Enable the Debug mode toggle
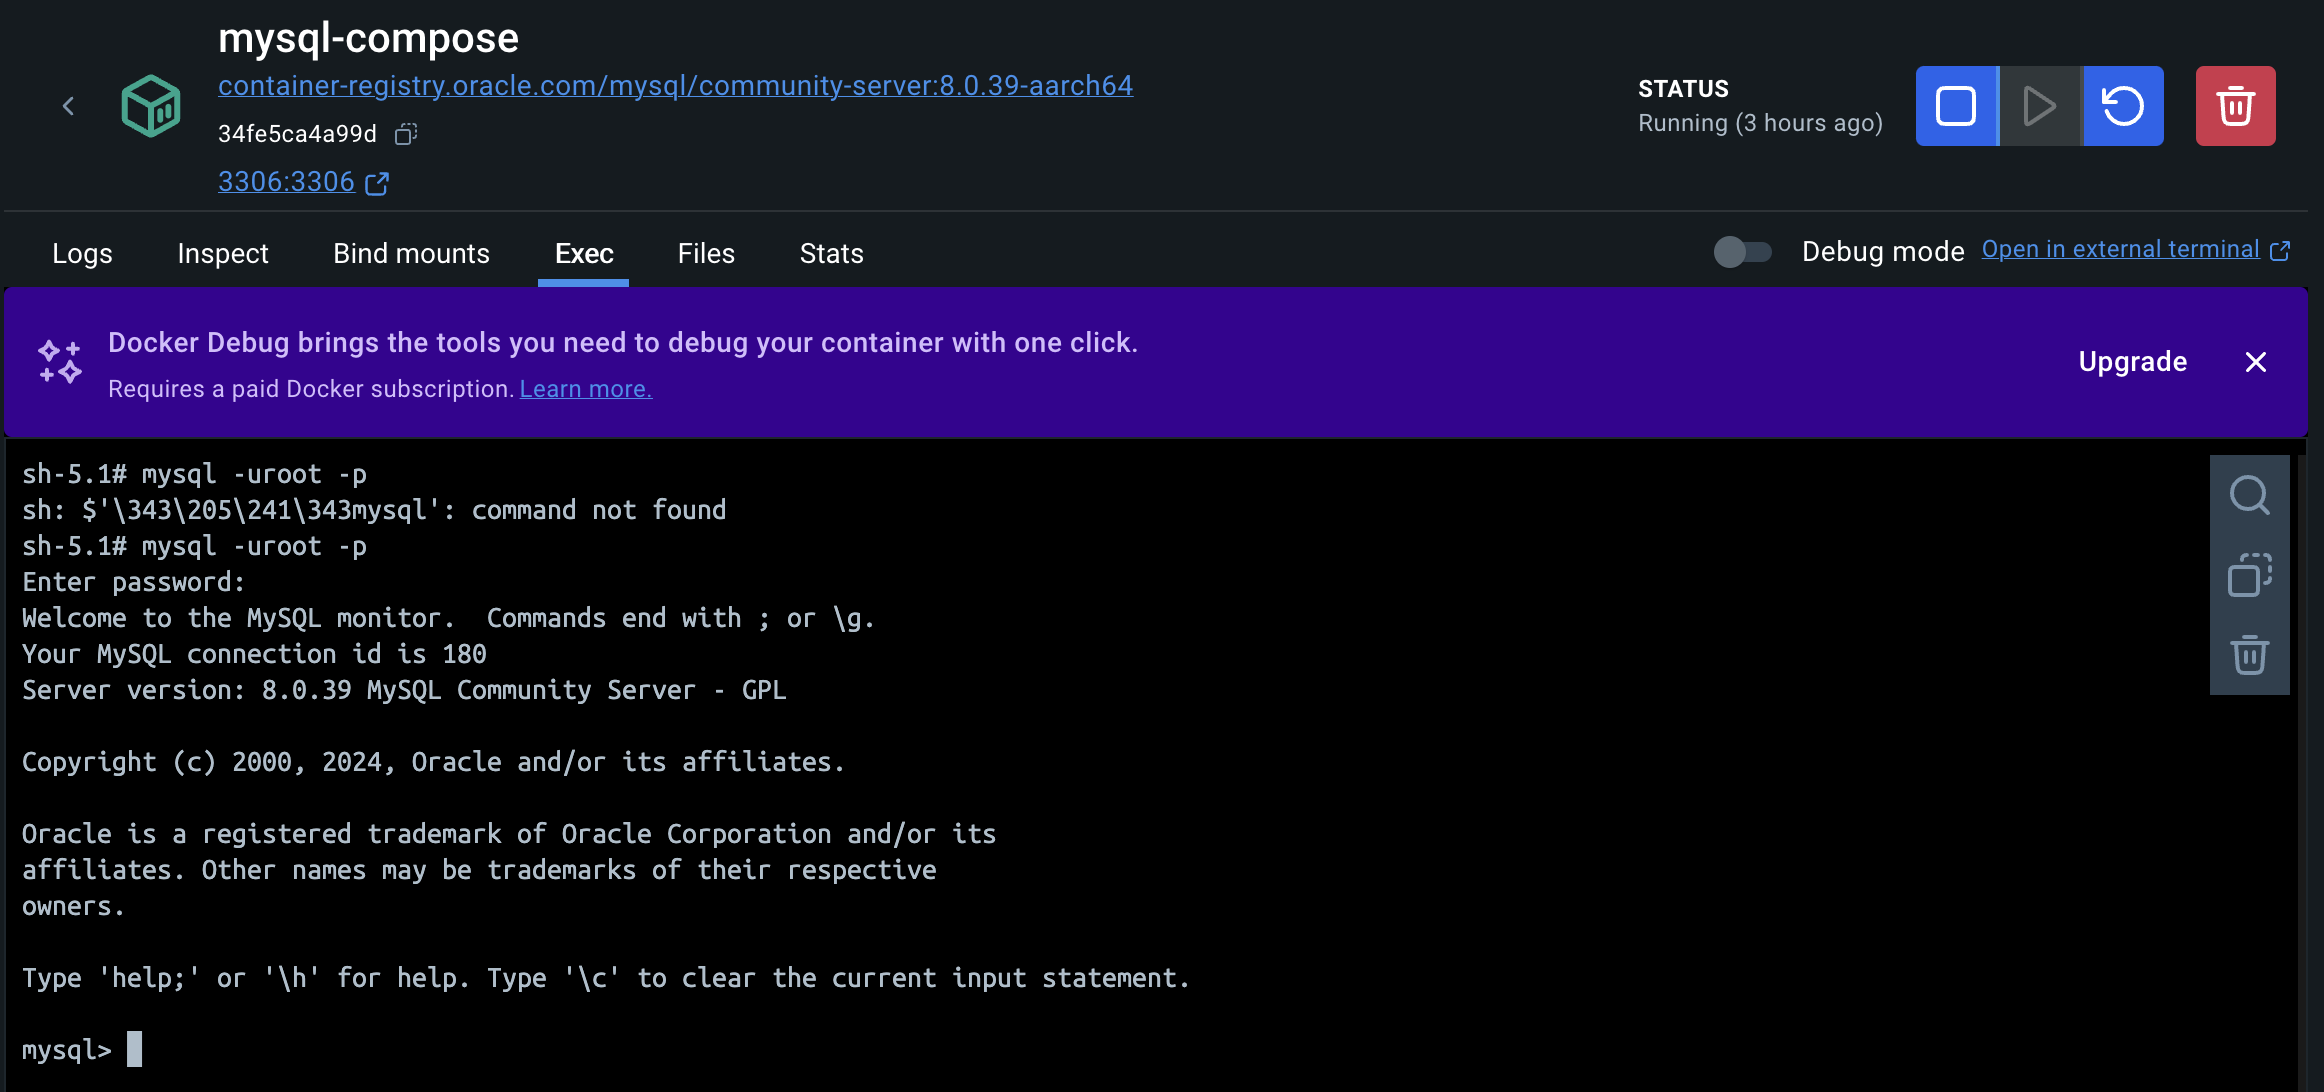Viewport: 2324px width, 1092px height. 1742,252
